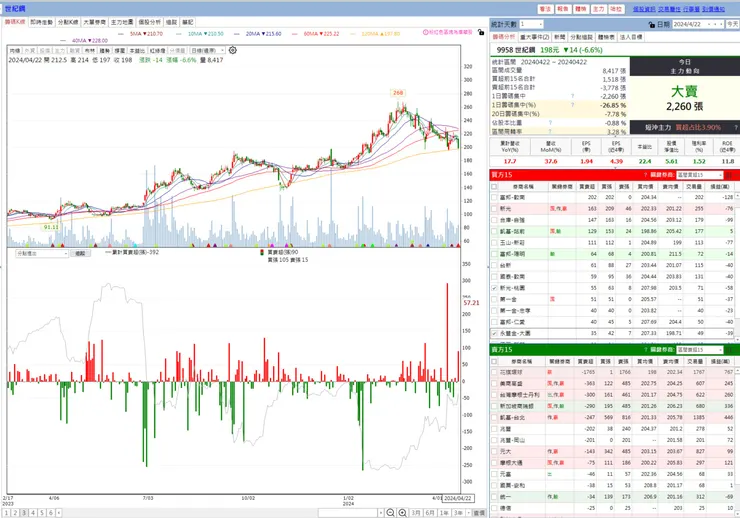Toggle the 均線 chart overlay button
This screenshot has width=740, height=518.
(15, 50)
